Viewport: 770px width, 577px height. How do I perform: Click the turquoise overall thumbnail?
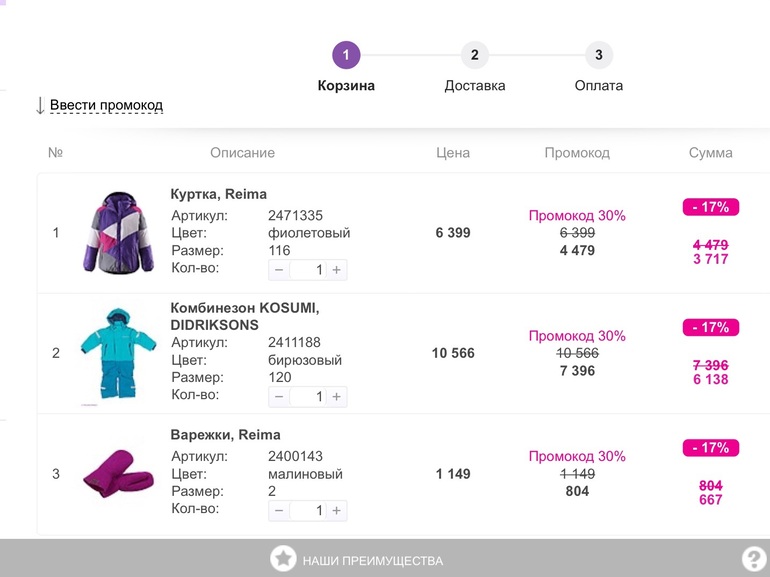click(x=118, y=354)
